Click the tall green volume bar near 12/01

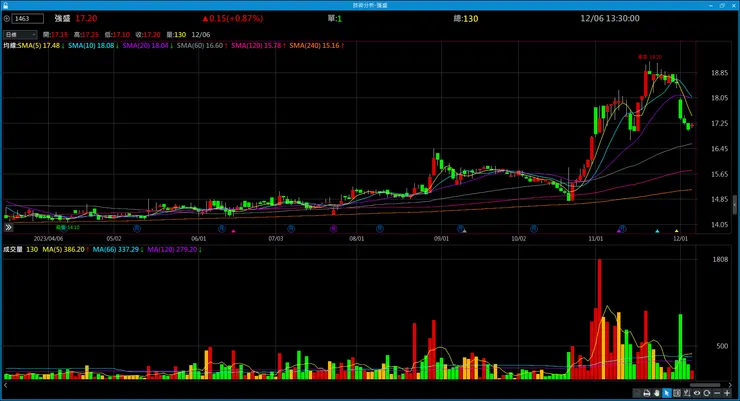click(680, 346)
